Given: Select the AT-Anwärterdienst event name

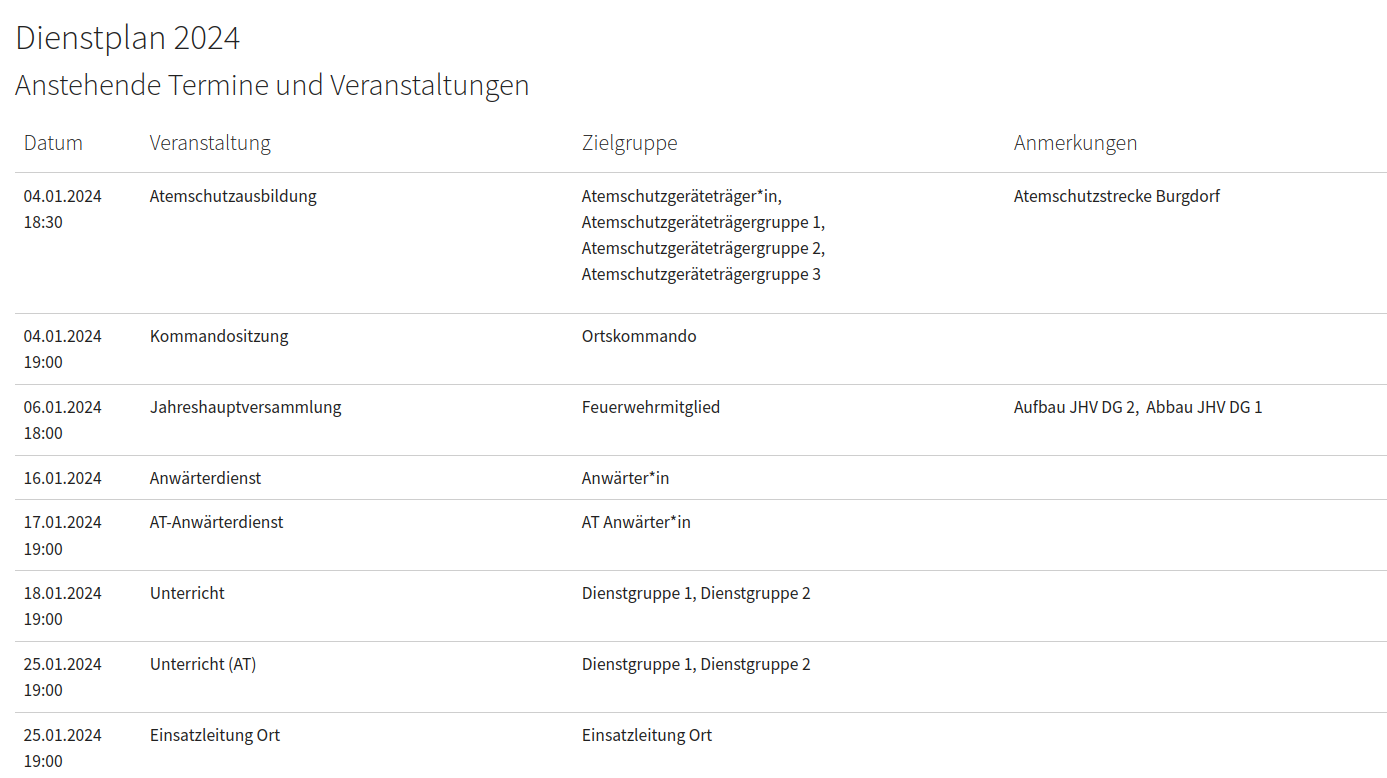Looking at the screenshot, I should click(x=216, y=522).
